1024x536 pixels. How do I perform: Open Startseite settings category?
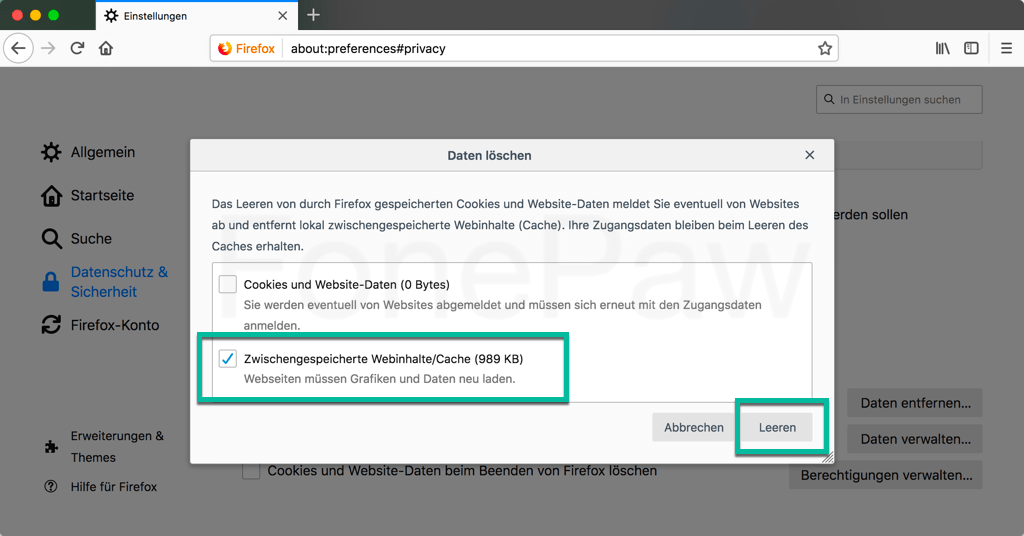(x=88, y=195)
